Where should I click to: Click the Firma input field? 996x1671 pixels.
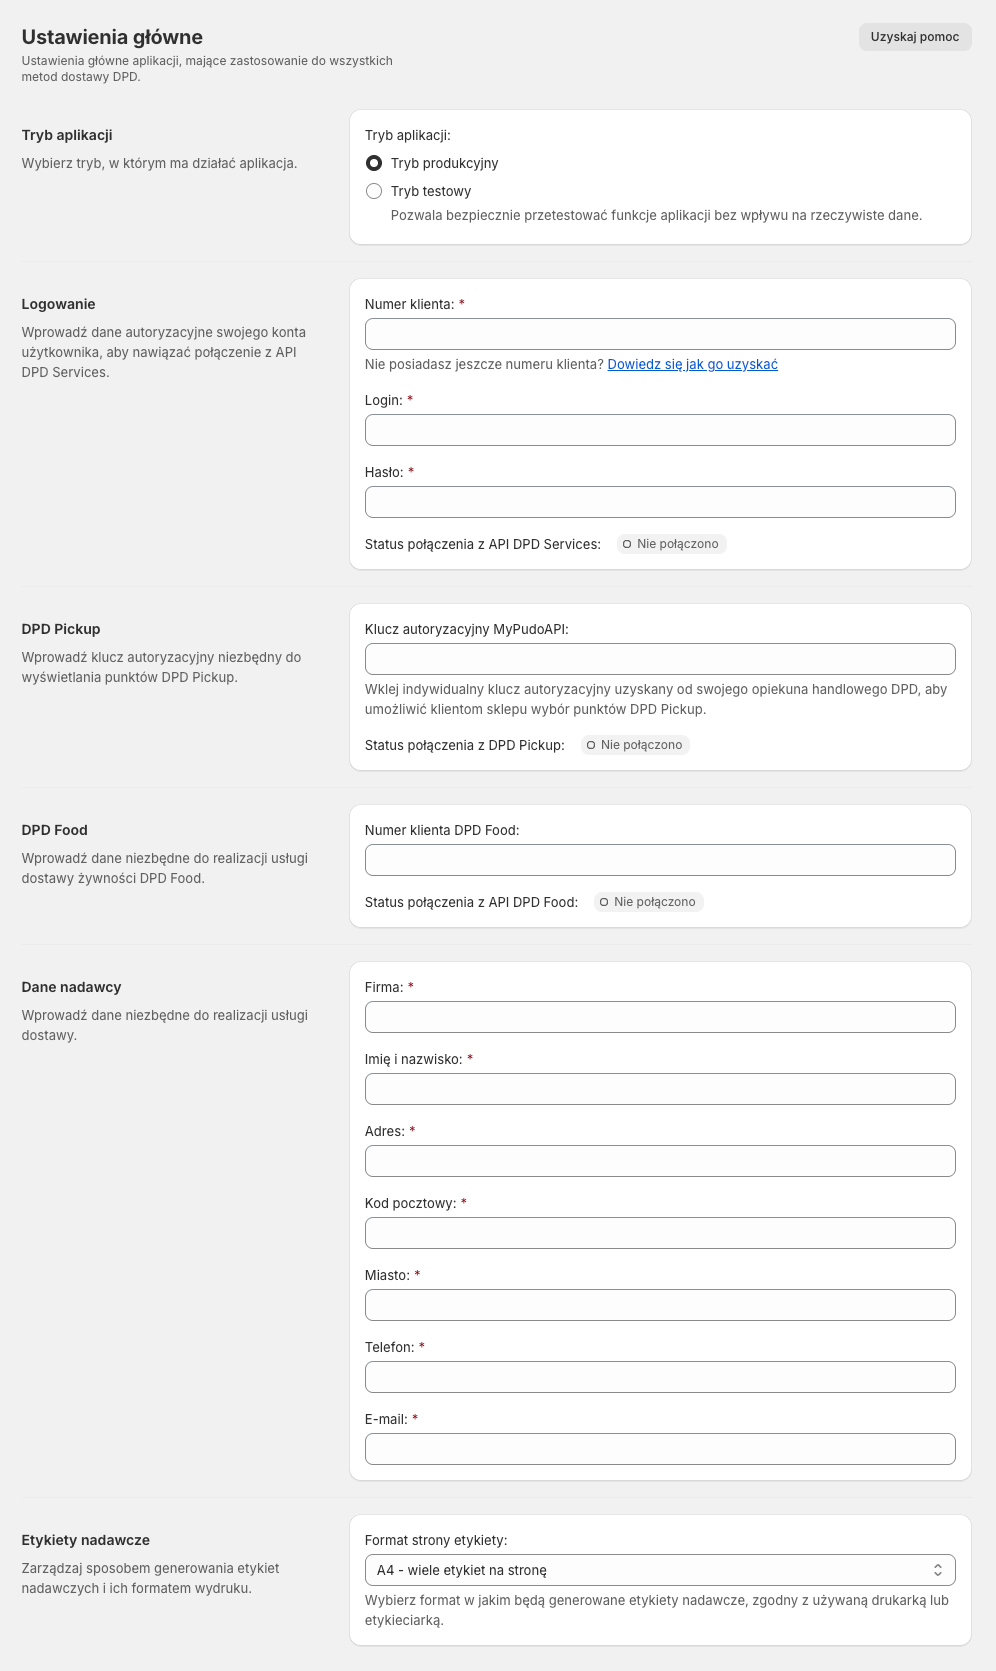(x=660, y=1017)
